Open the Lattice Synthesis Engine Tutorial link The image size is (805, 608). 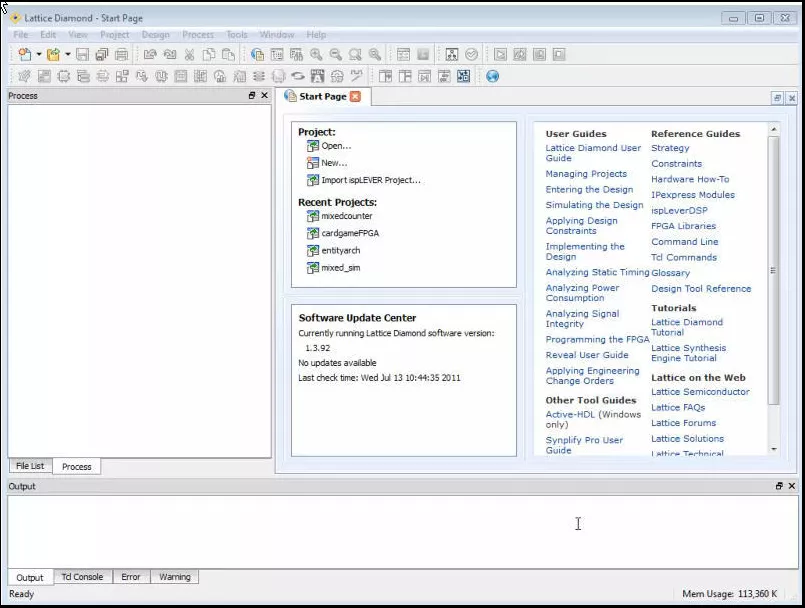click(x=688, y=353)
